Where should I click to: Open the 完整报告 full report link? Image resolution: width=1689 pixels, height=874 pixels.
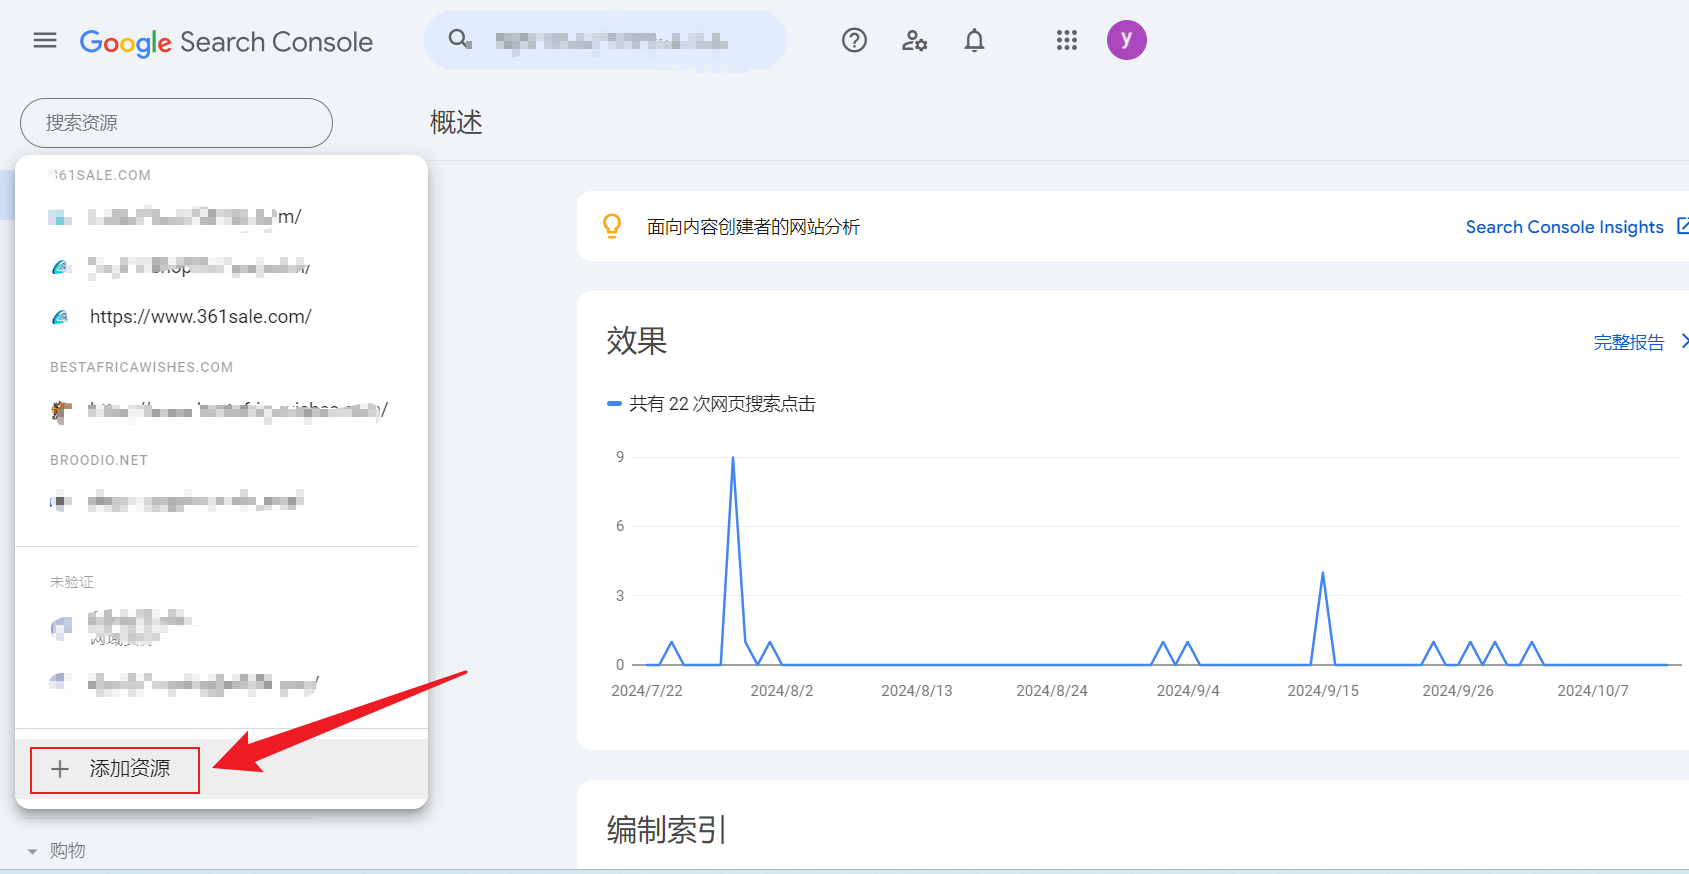[1628, 342]
